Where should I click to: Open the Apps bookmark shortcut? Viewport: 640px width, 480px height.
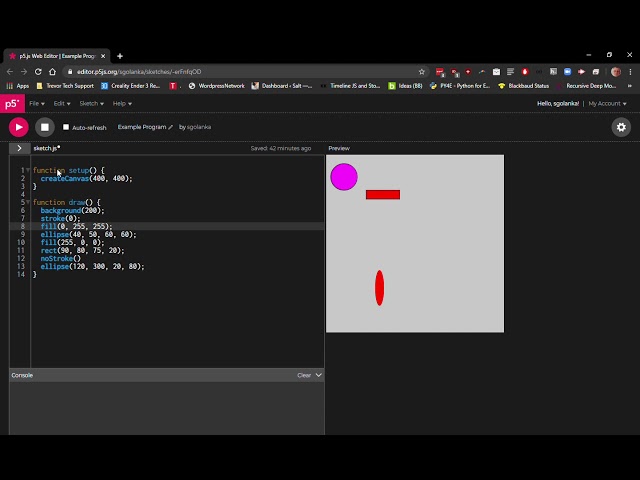(x=18, y=86)
